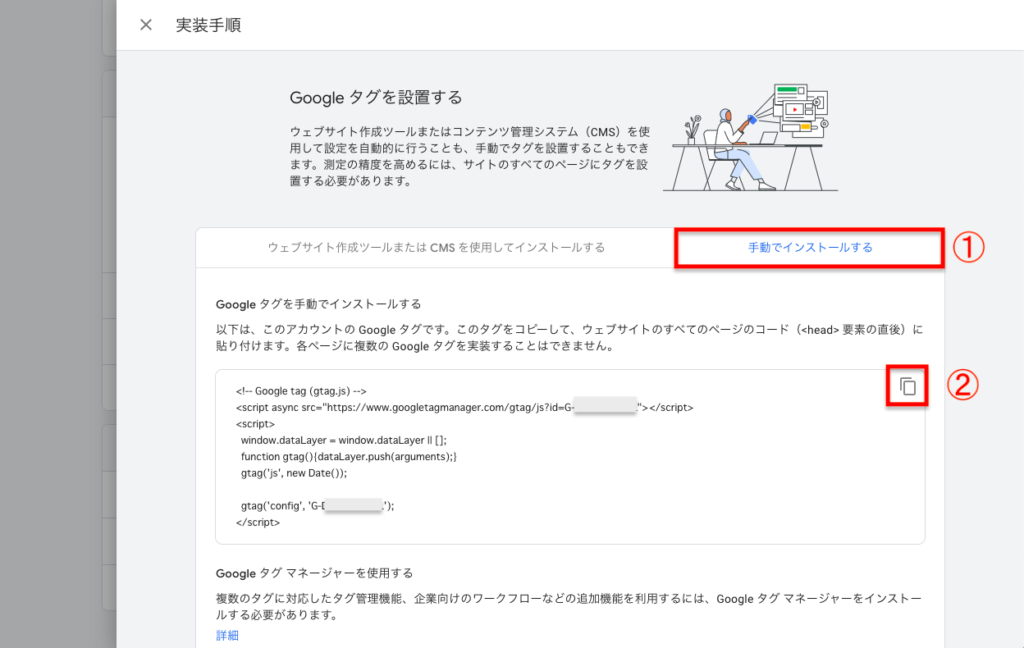Click the intro paragraph starting with ウェブサイト作成ツールまたはコンテンツ管理
1024x648 pixels.
click(470, 156)
